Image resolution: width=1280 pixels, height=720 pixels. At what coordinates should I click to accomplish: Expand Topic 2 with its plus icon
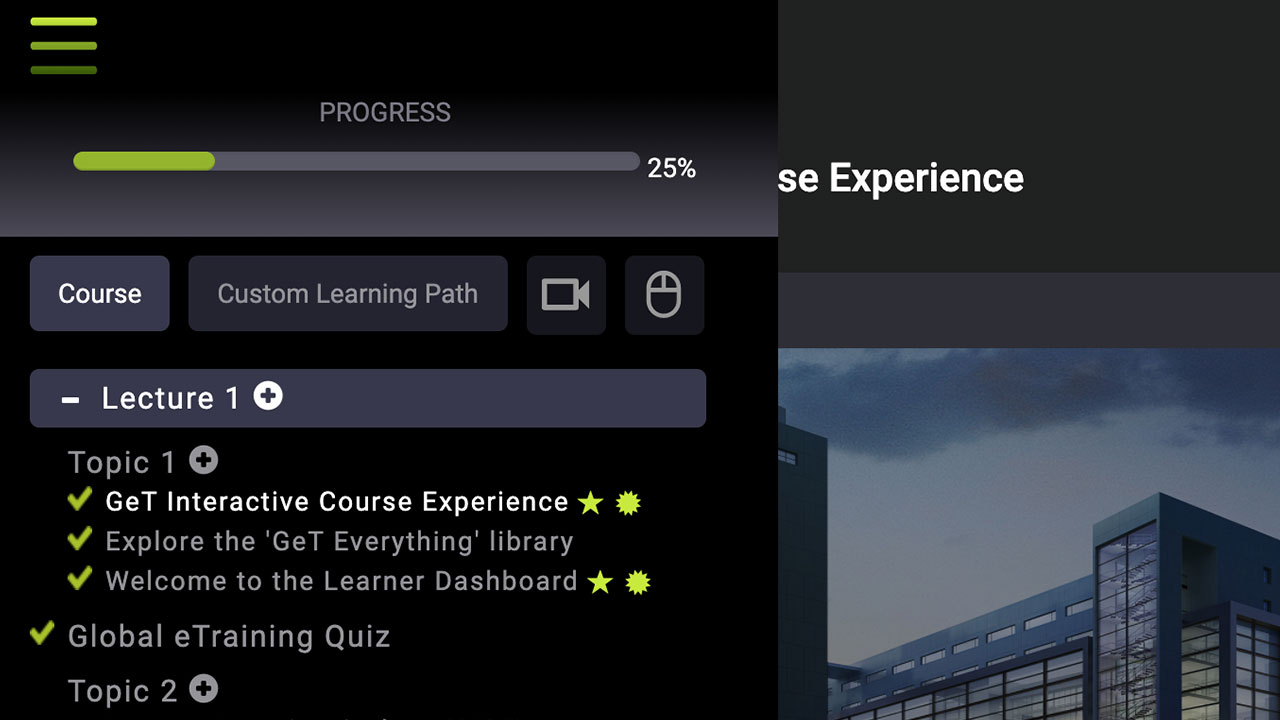click(x=204, y=689)
